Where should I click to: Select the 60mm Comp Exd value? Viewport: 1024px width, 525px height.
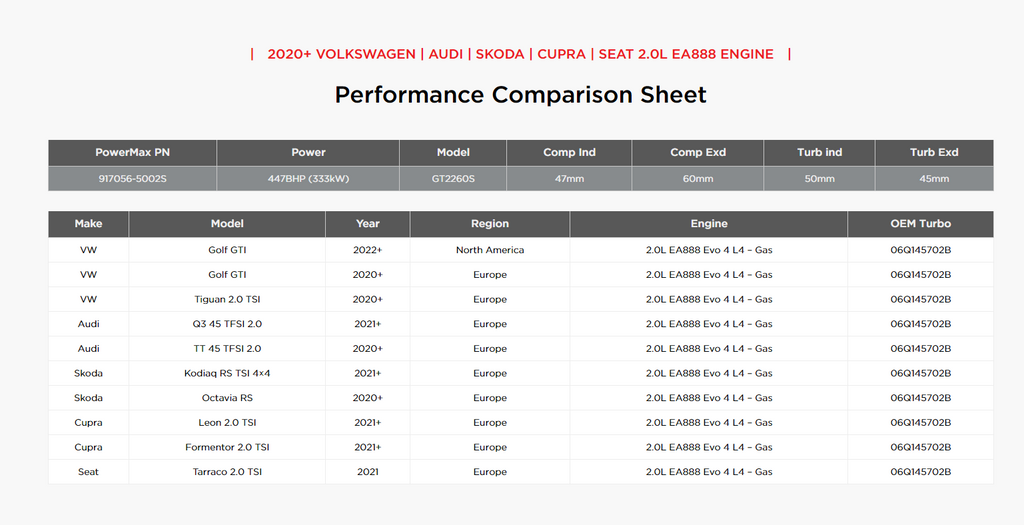point(698,178)
